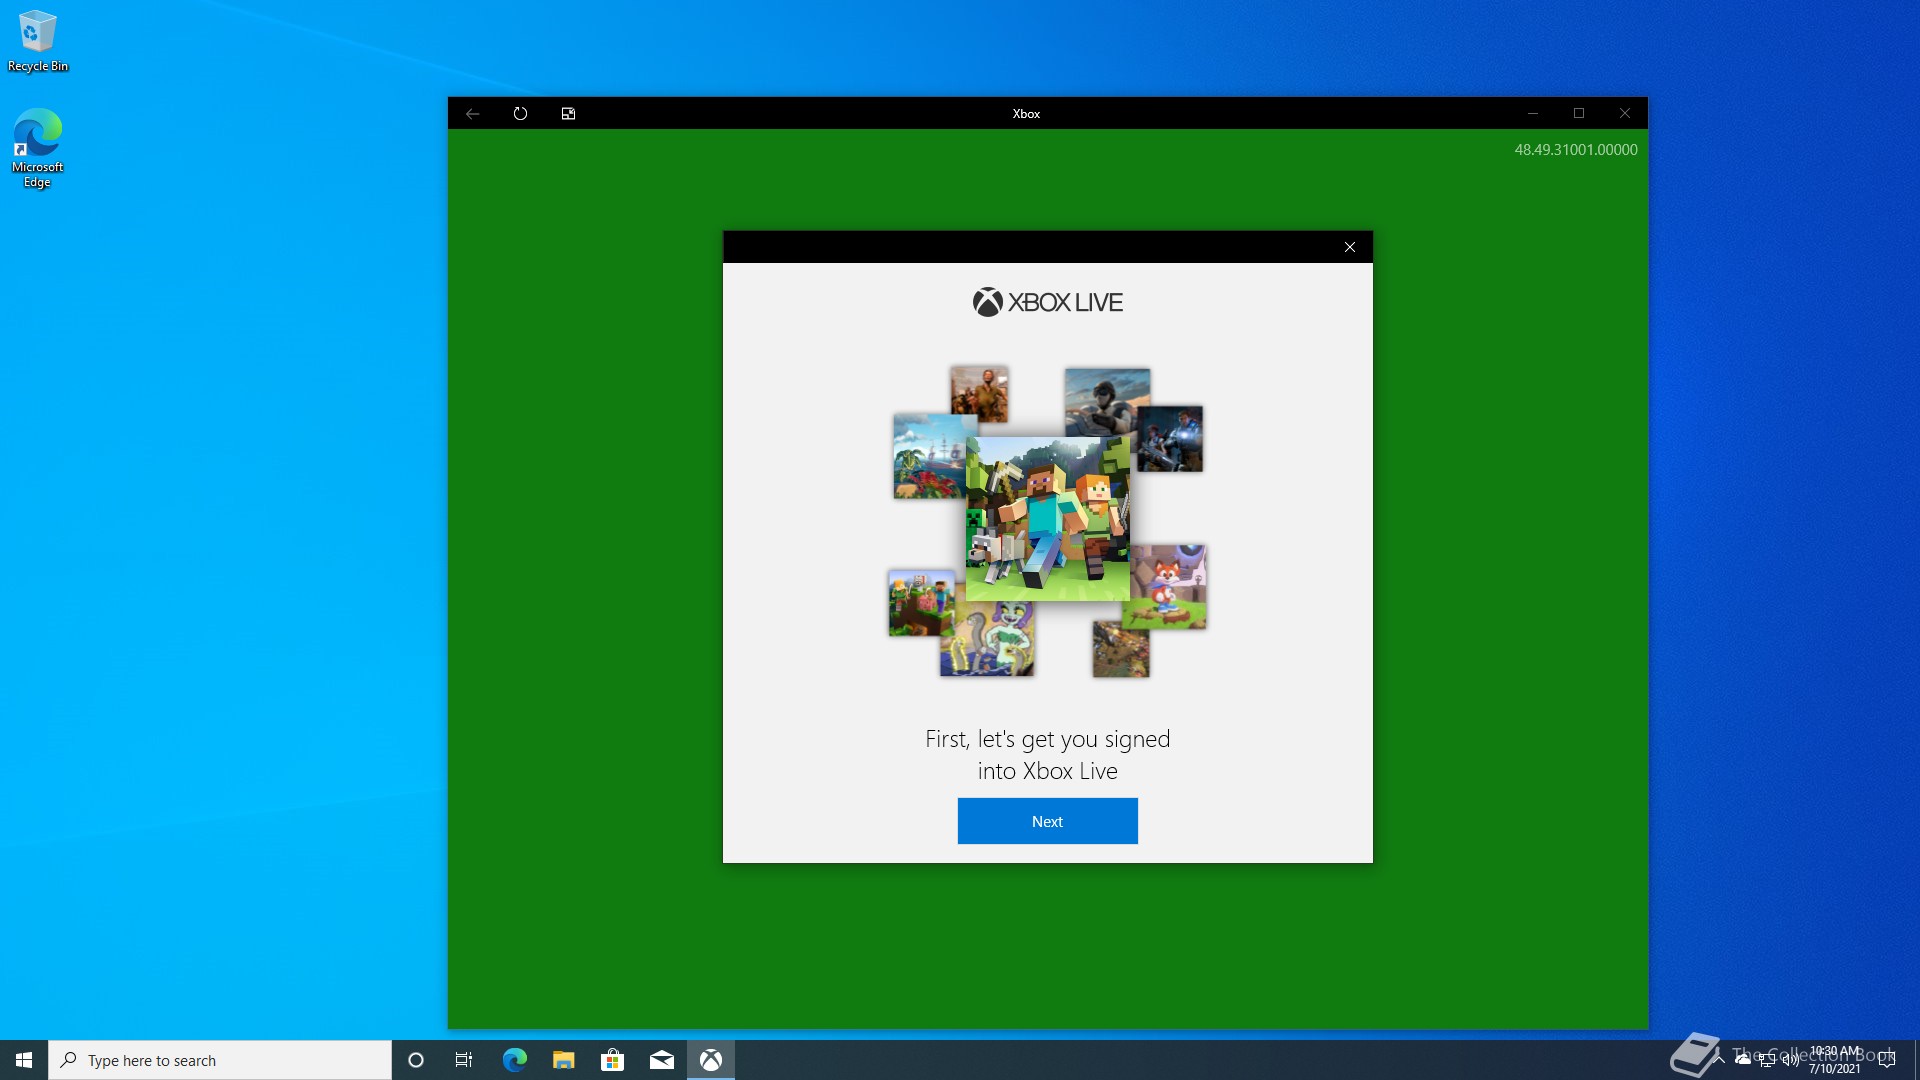Click the 'Type here to search' box
This screenshot has width=1920, height=1080.
pos(220,1060)
